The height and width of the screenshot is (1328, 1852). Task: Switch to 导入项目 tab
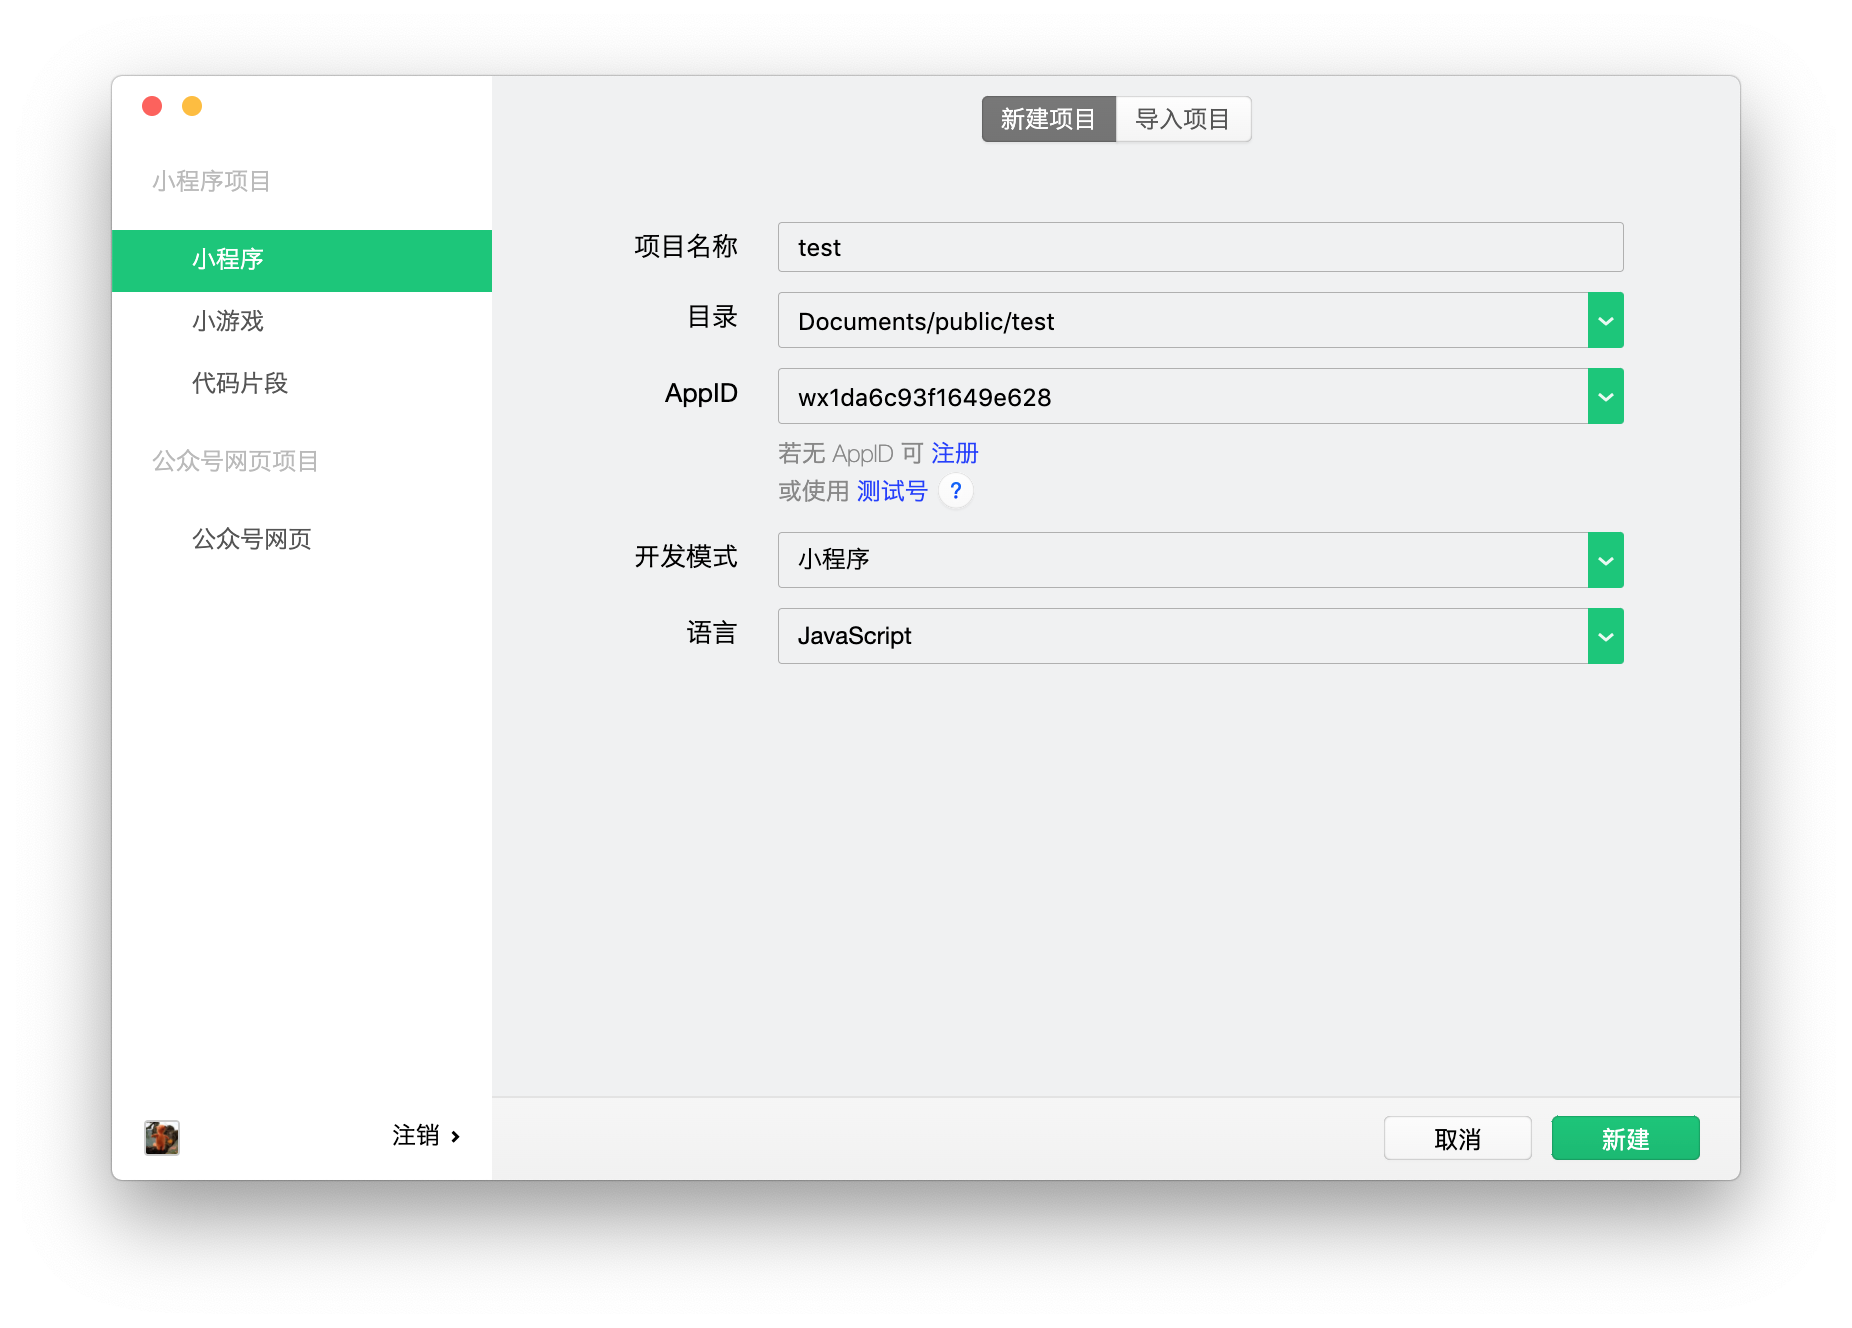tap(1183, 119)
